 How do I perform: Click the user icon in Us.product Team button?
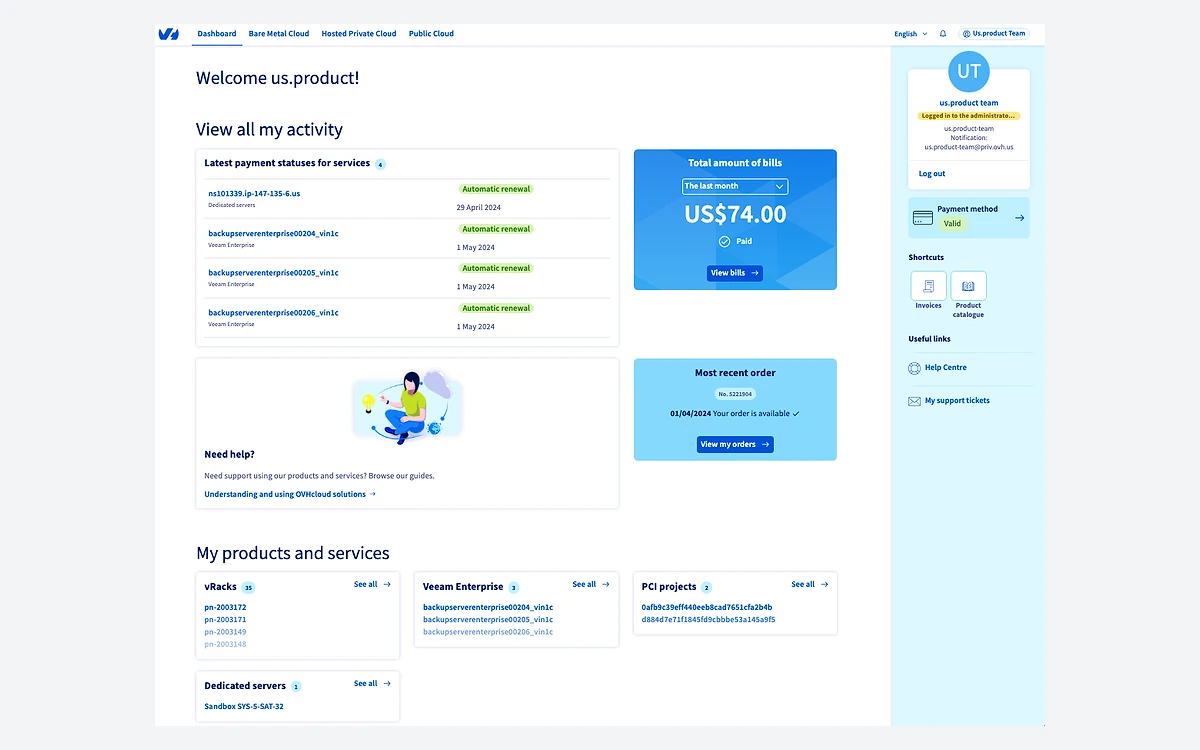pyautogui.click(x=967, y=34)
